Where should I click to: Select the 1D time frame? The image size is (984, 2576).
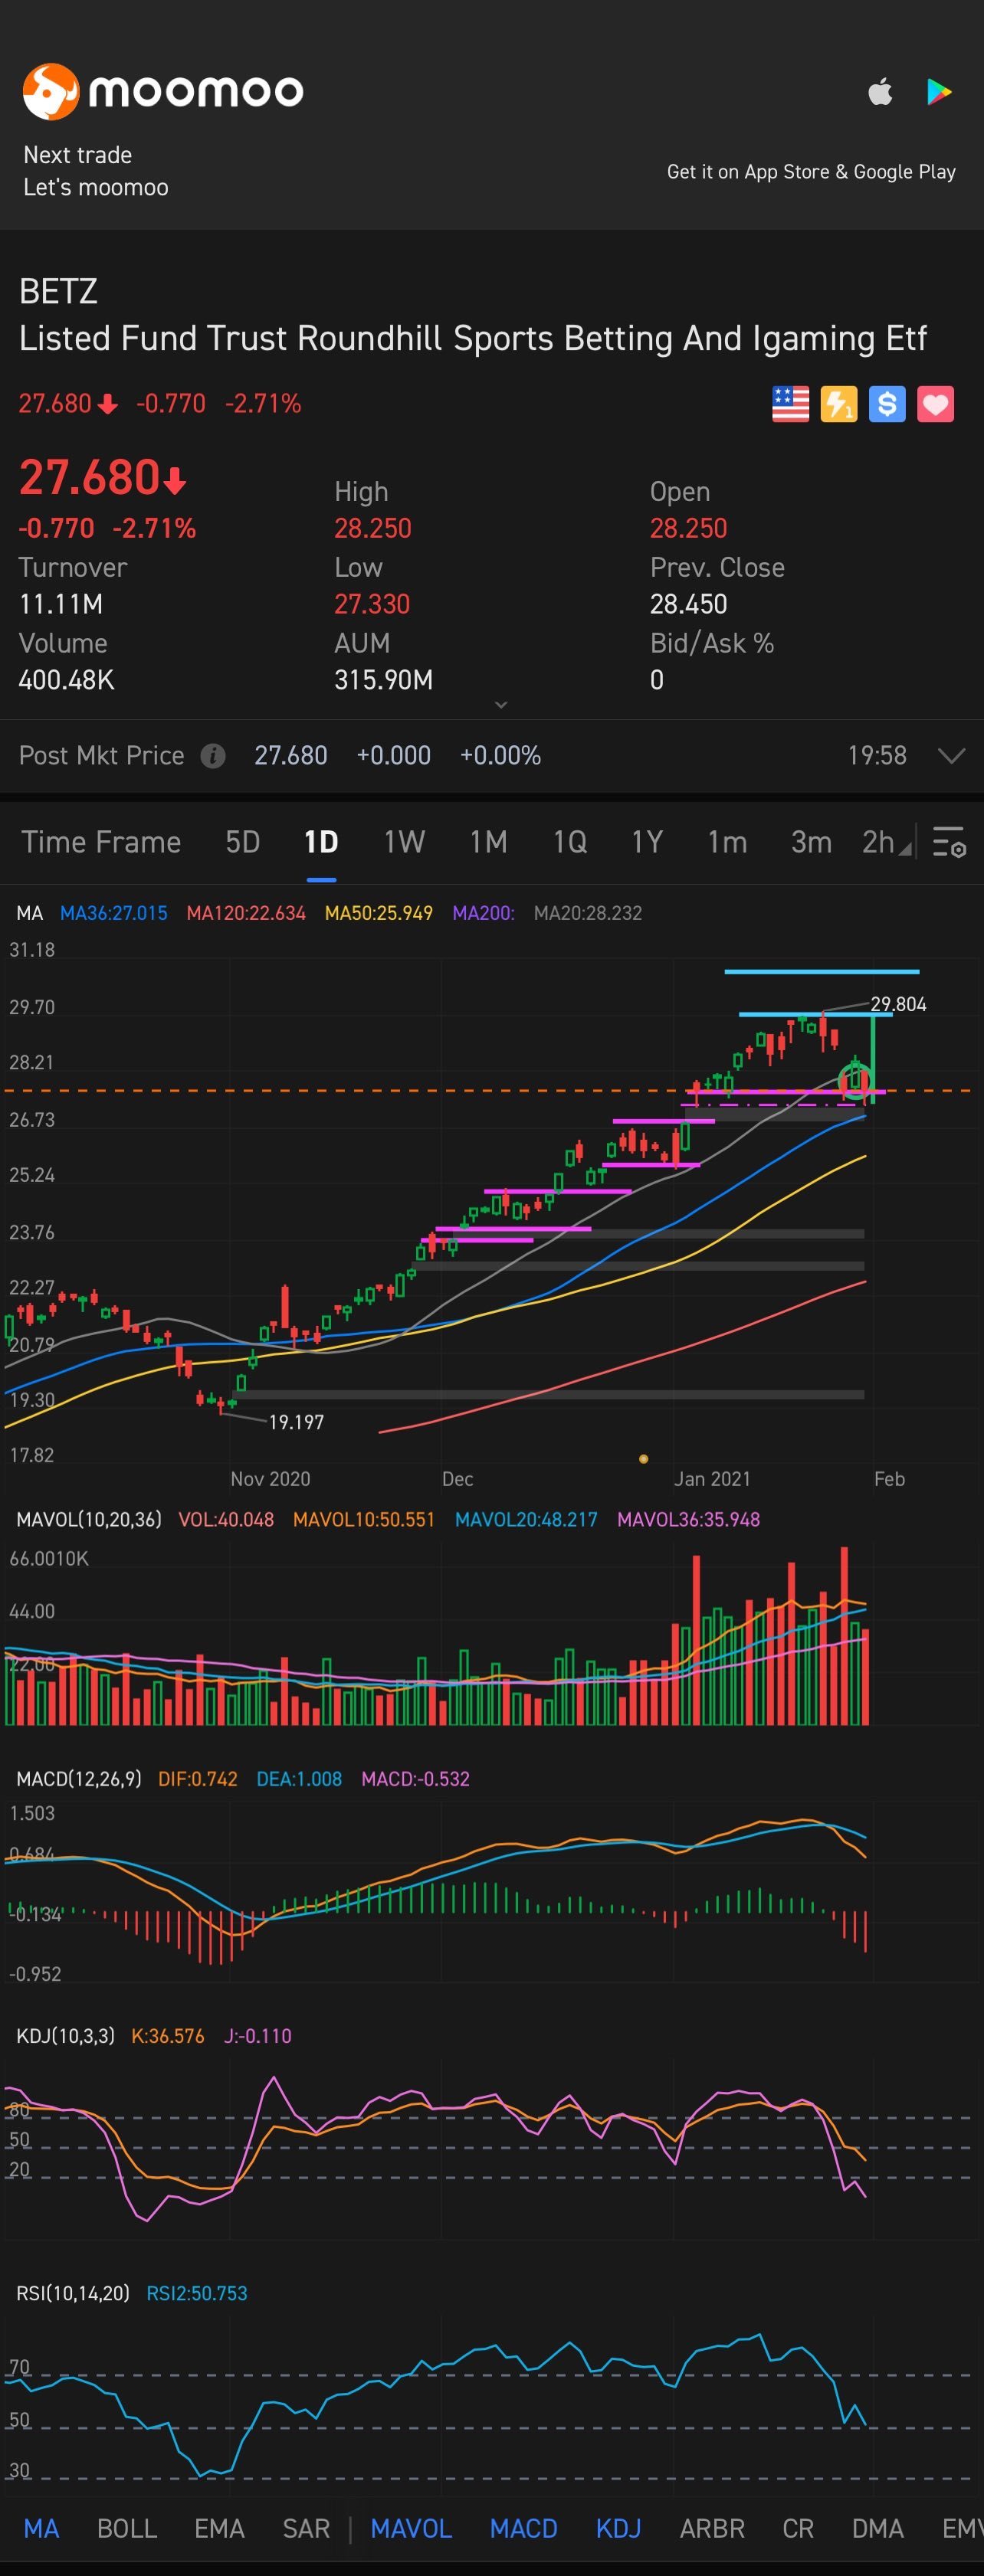pos(321,842)
